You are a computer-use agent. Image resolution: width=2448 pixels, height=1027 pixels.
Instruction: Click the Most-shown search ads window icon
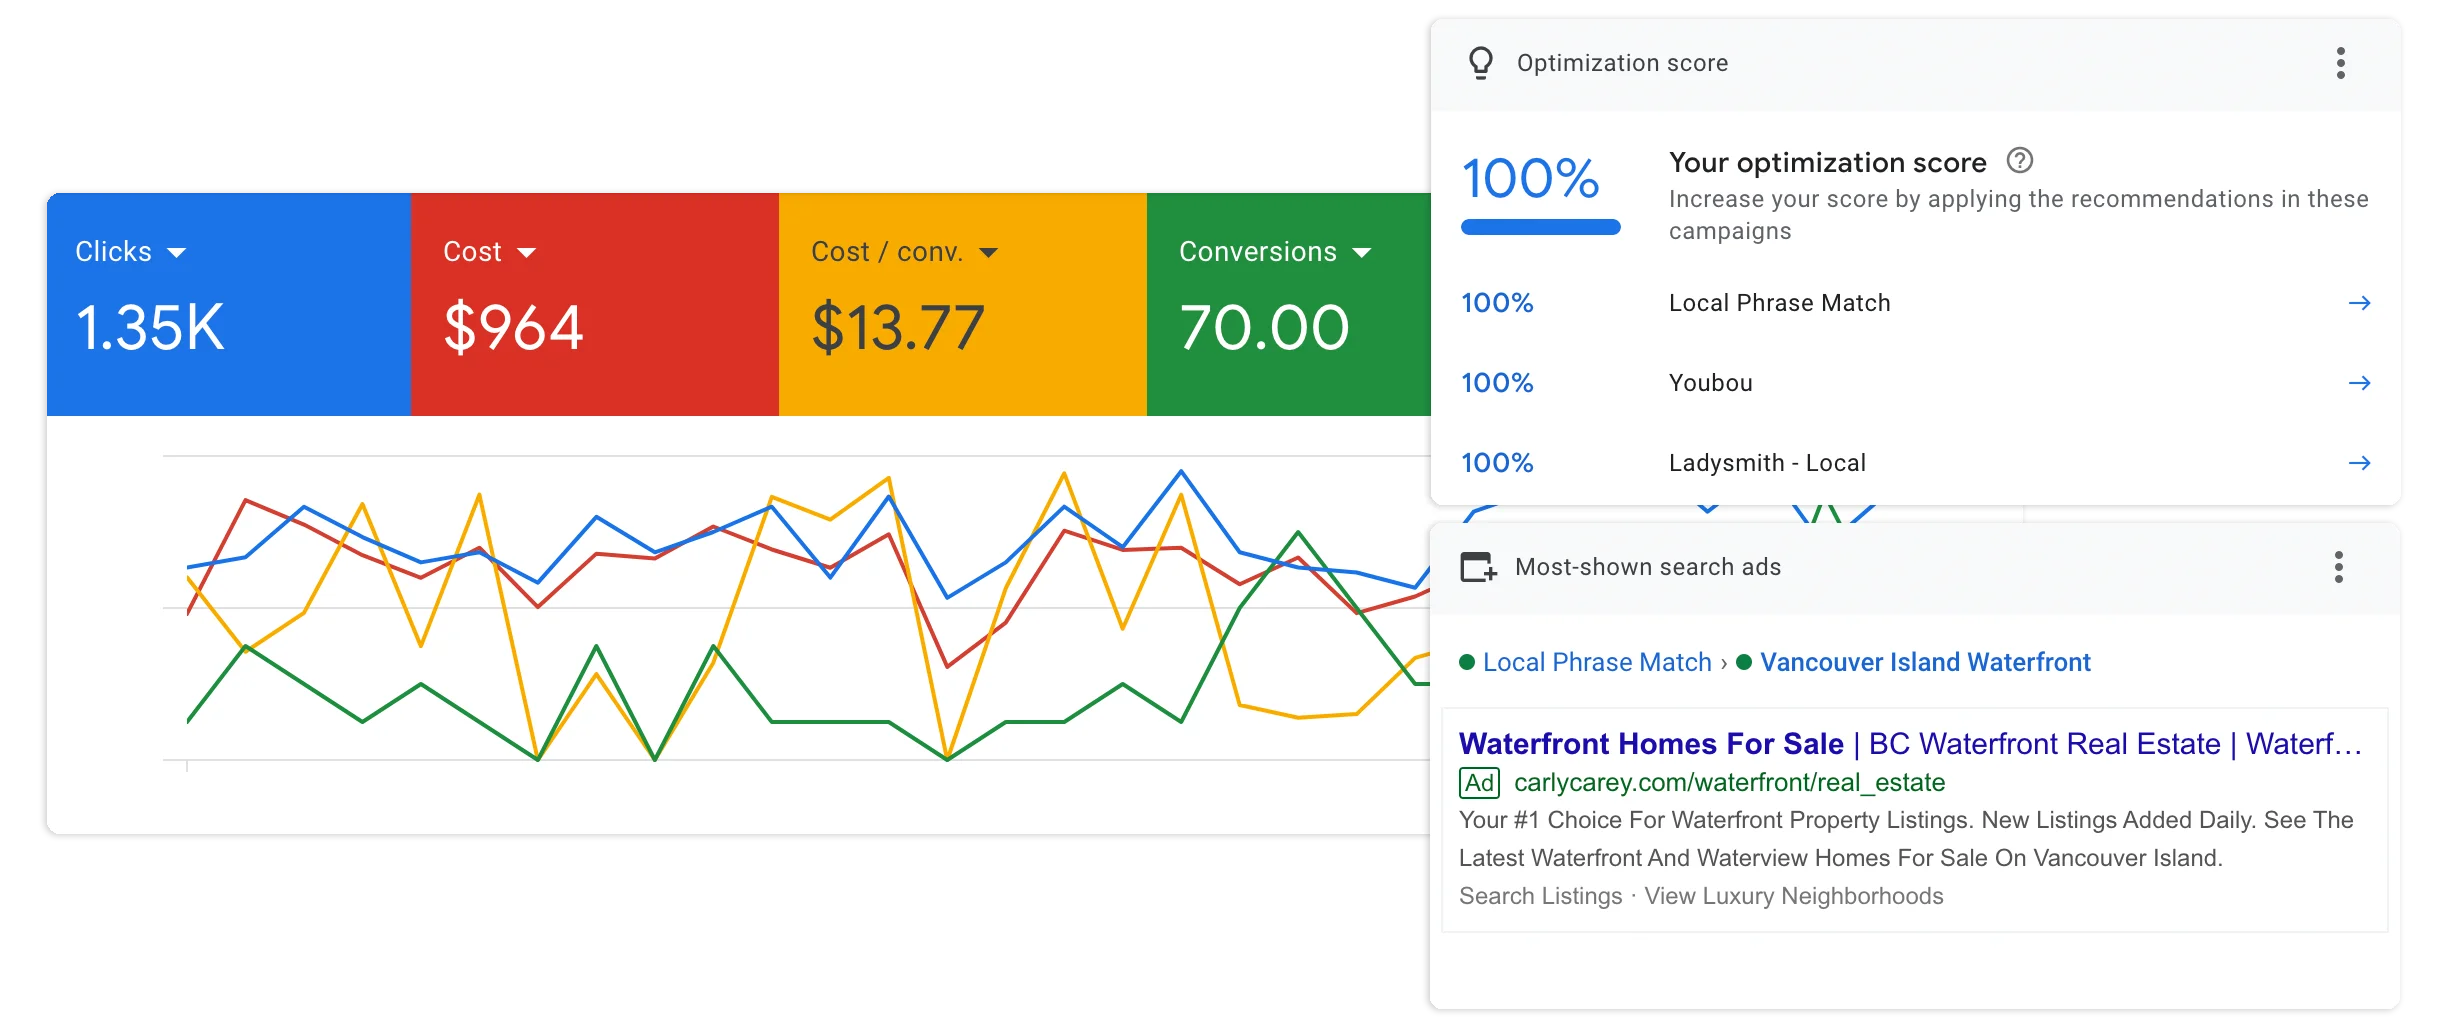1478,567
